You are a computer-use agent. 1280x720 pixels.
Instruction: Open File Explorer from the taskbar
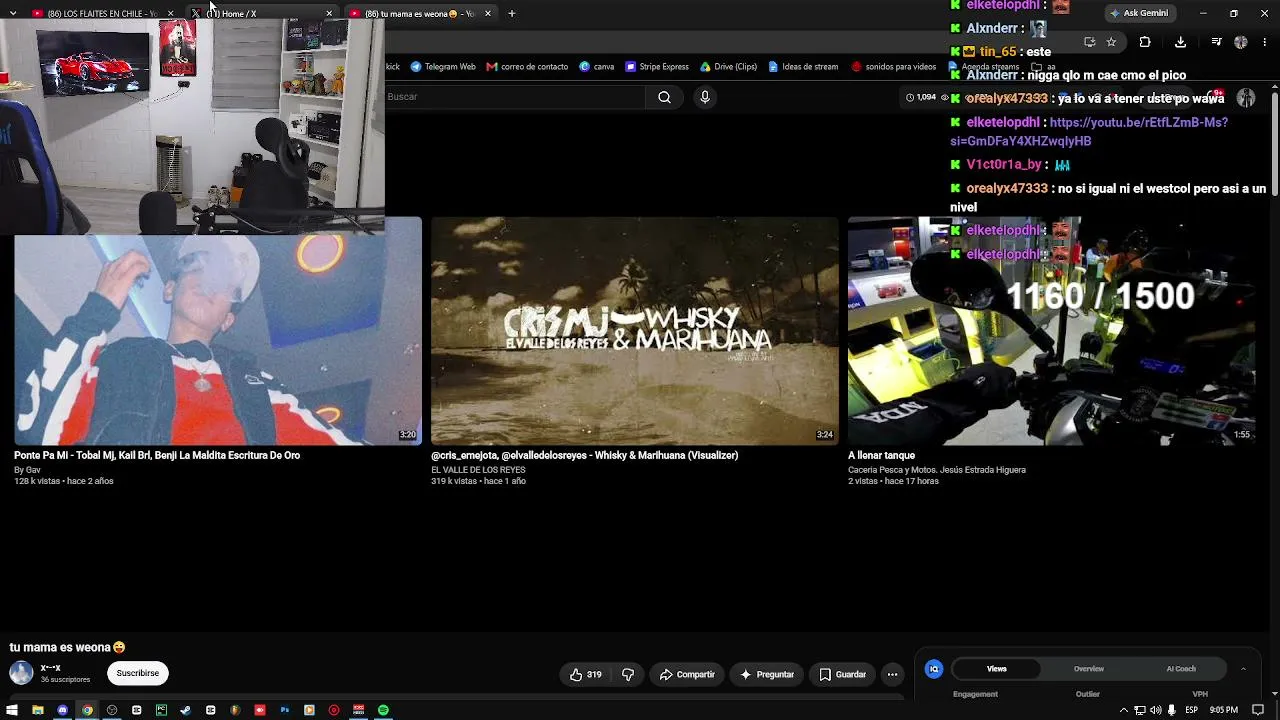(38, 710)
